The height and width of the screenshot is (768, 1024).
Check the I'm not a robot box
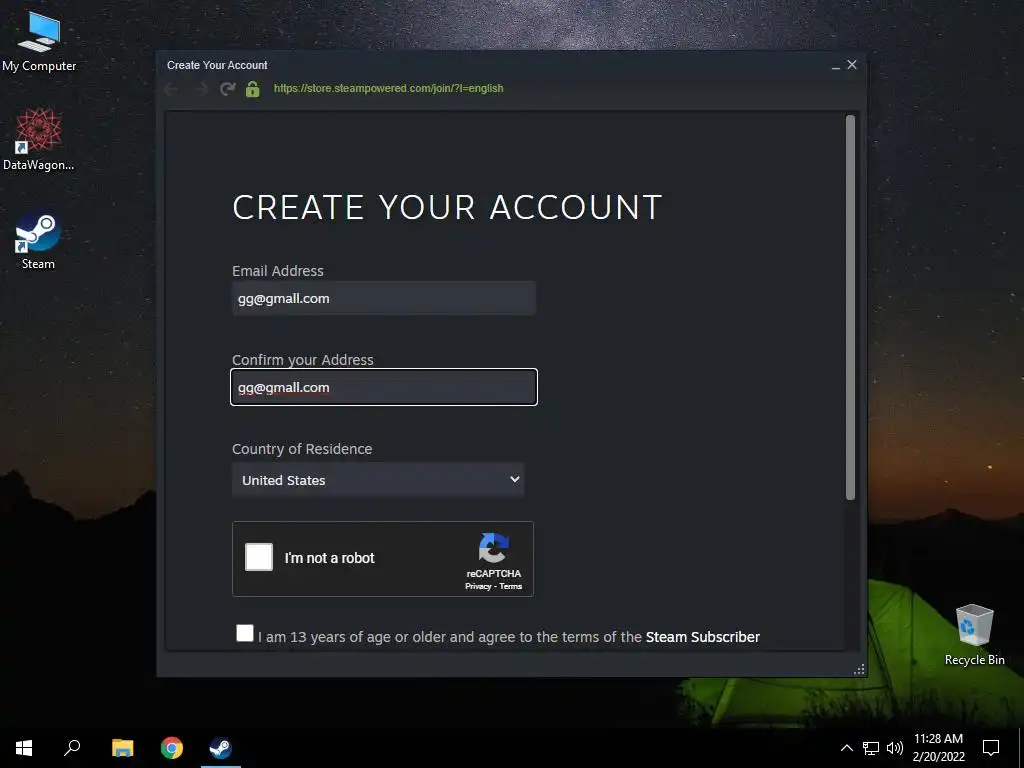259,557
